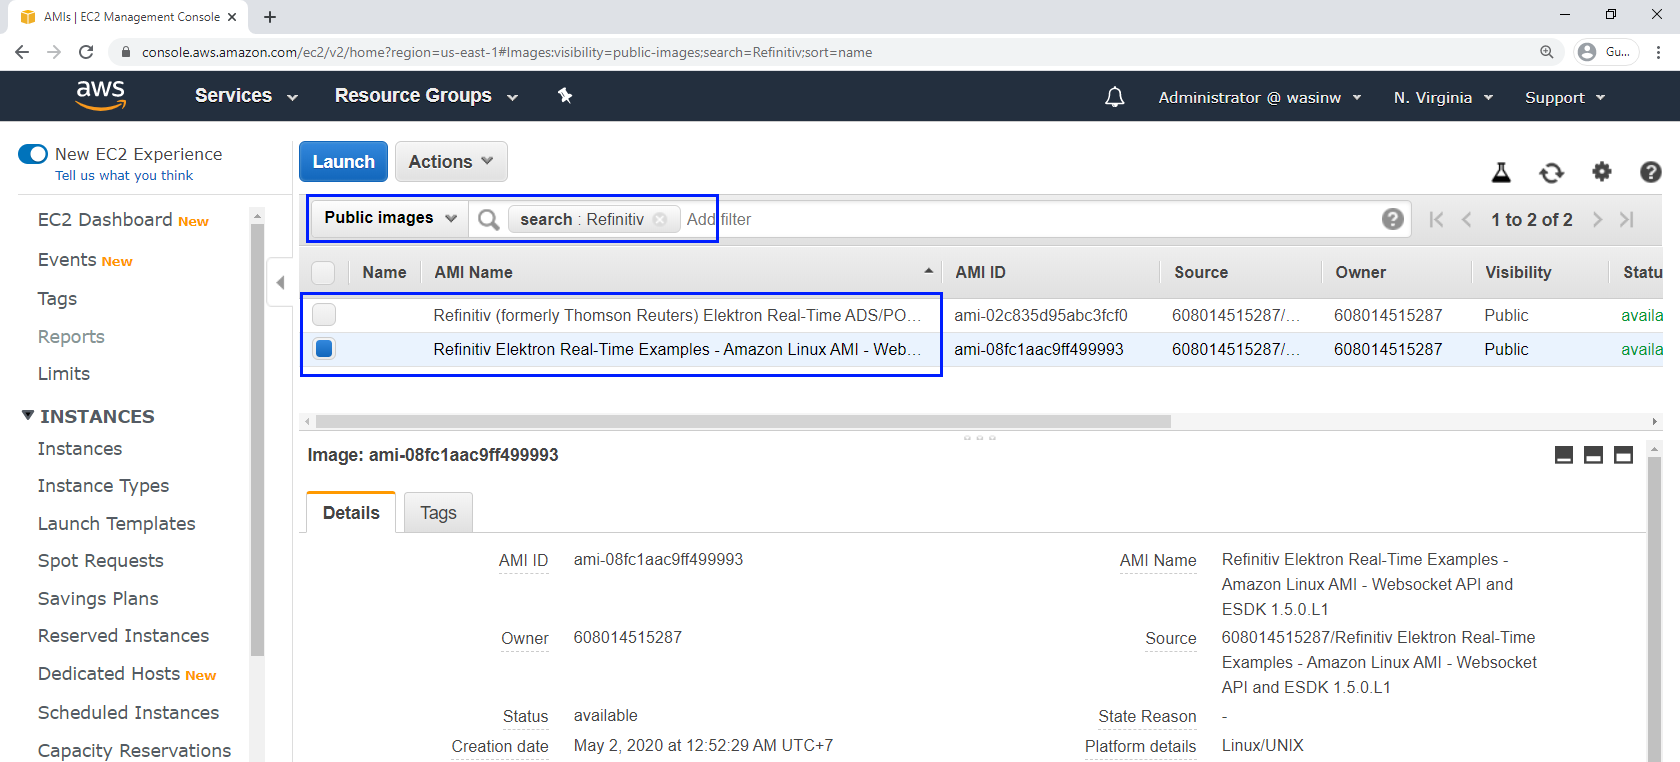This screenshot has height=762, width=1680.
Task: Open the help question mark icon
Action: [1651, 172]
